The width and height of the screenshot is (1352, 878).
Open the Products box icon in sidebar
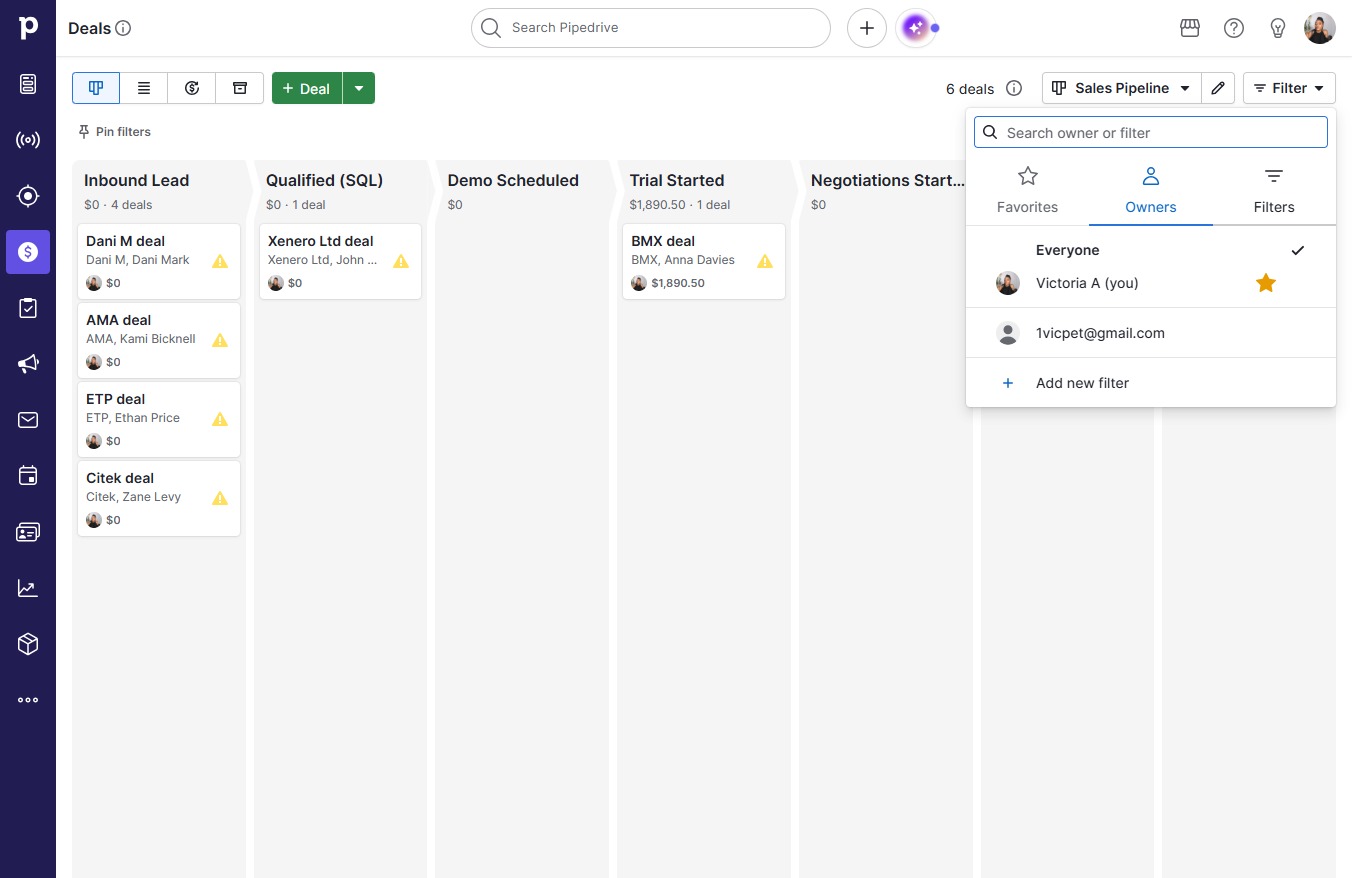[28, 644]
